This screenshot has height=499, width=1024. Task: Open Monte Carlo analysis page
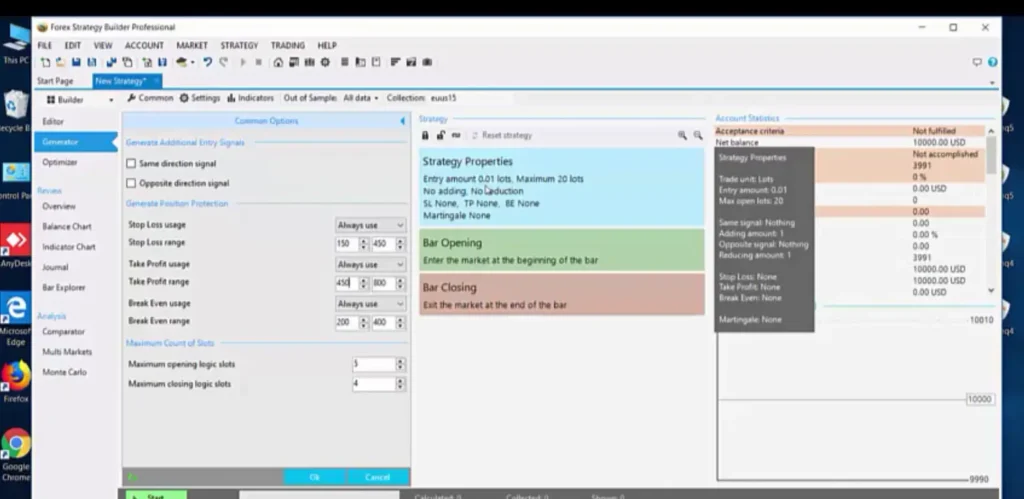coord(65,372)
